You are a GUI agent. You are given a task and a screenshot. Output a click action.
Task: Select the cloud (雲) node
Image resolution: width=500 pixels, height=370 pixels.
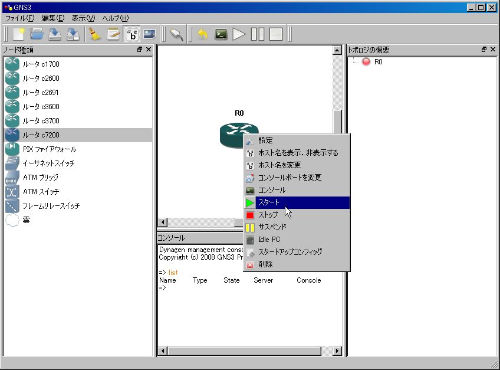(78, 220)
